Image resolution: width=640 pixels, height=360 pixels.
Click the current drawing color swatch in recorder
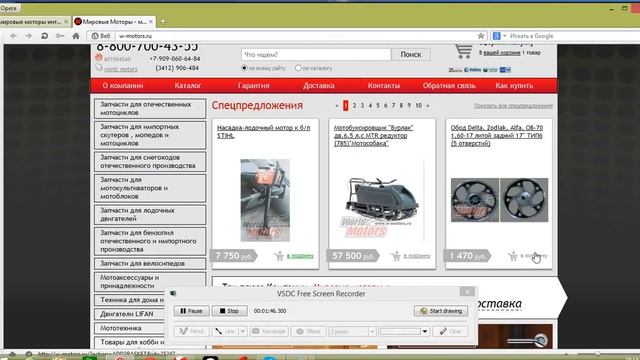(x=400, y=331)
